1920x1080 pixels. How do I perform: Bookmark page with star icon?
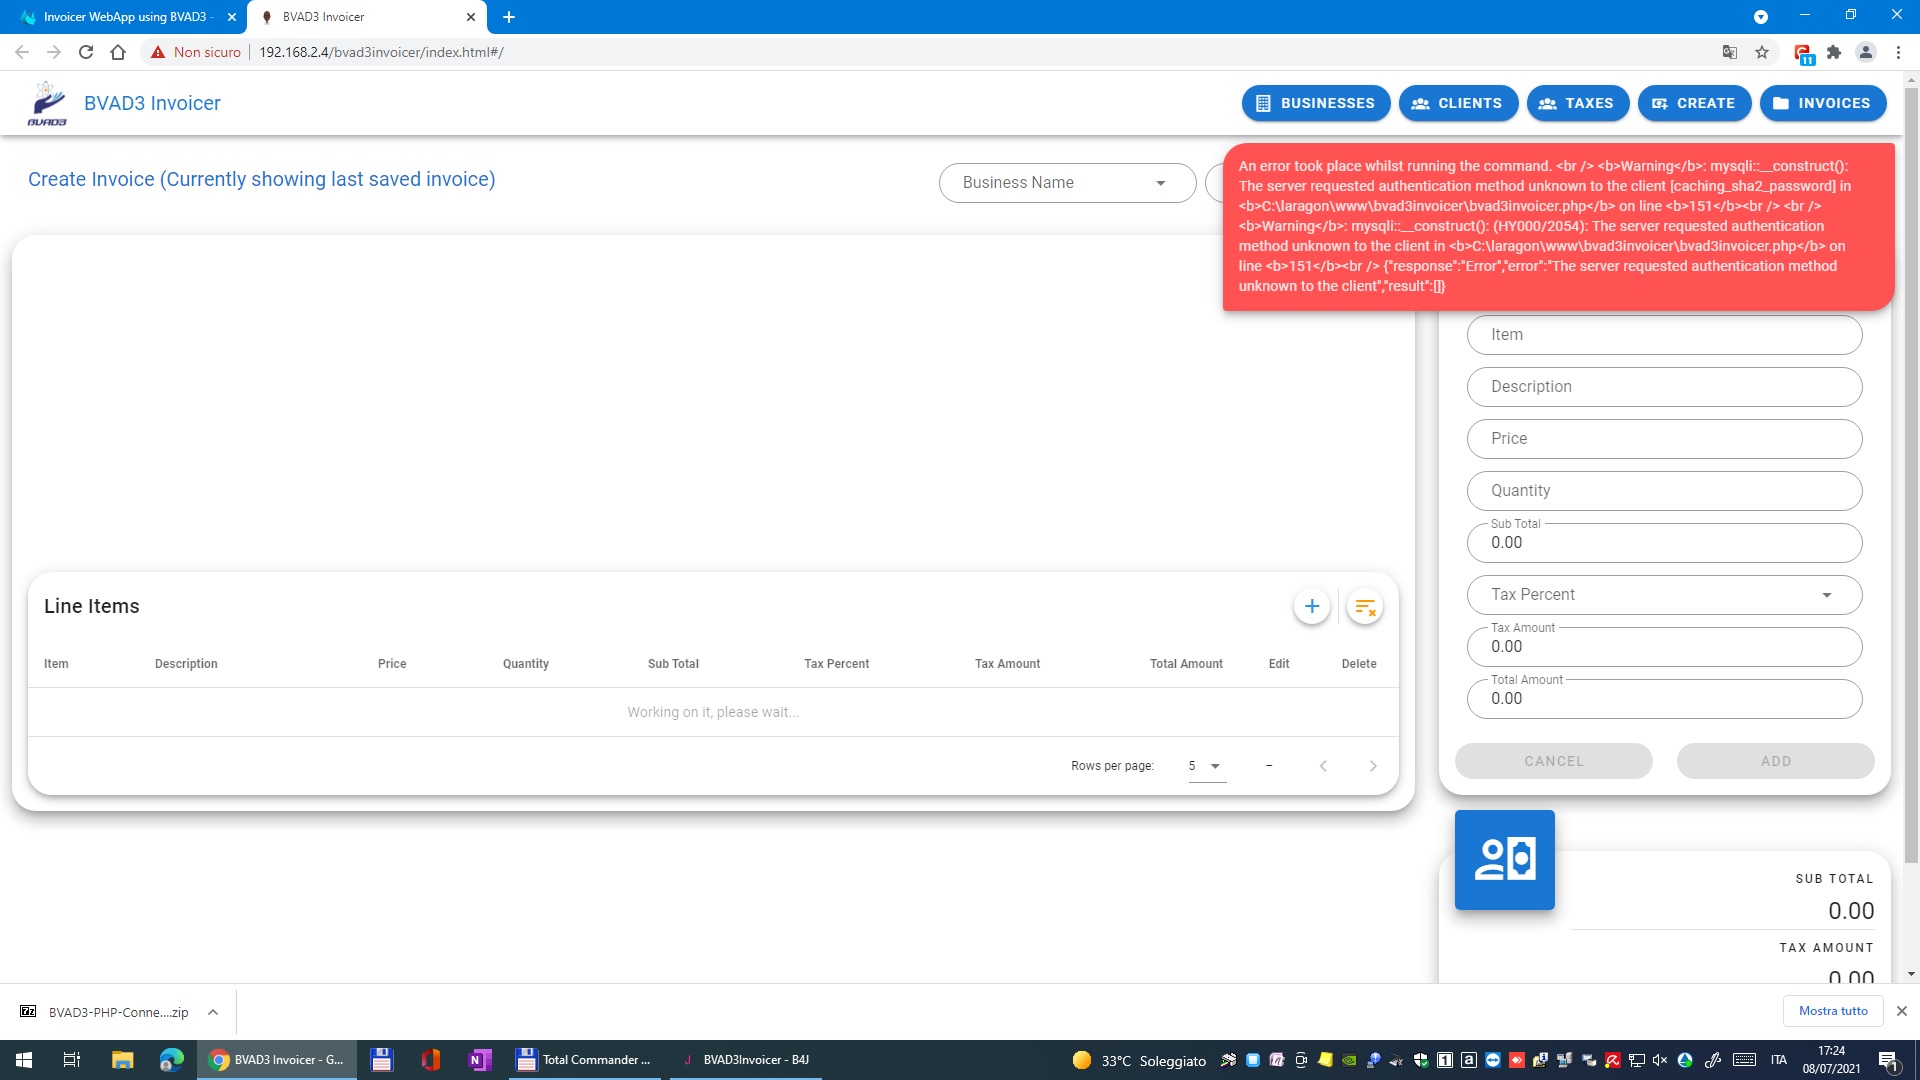(1762, 52)
